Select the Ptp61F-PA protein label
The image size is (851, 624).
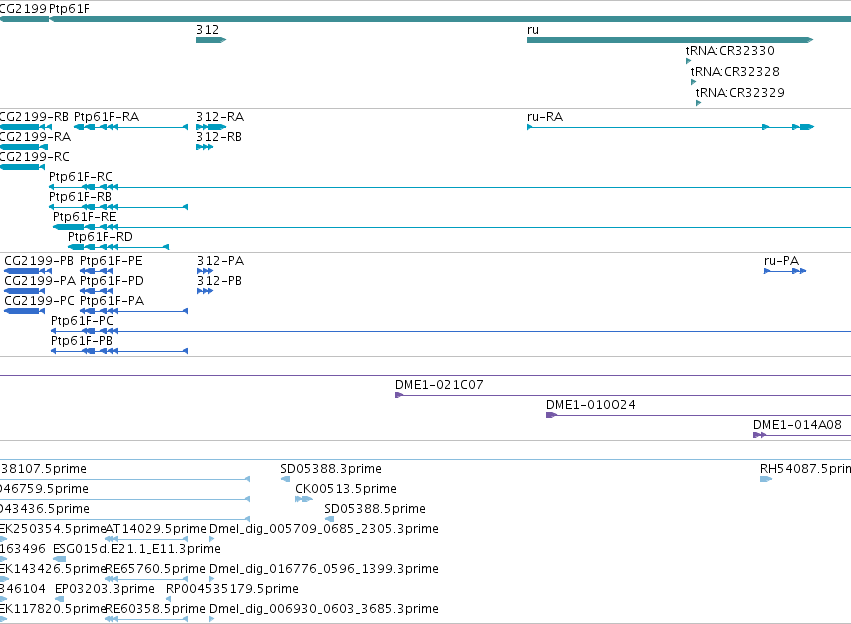point(112,301)
